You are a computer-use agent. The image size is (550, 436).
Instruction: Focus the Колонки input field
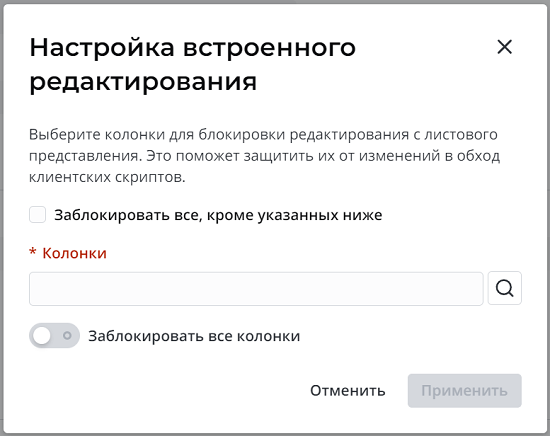tap(256, 289)
